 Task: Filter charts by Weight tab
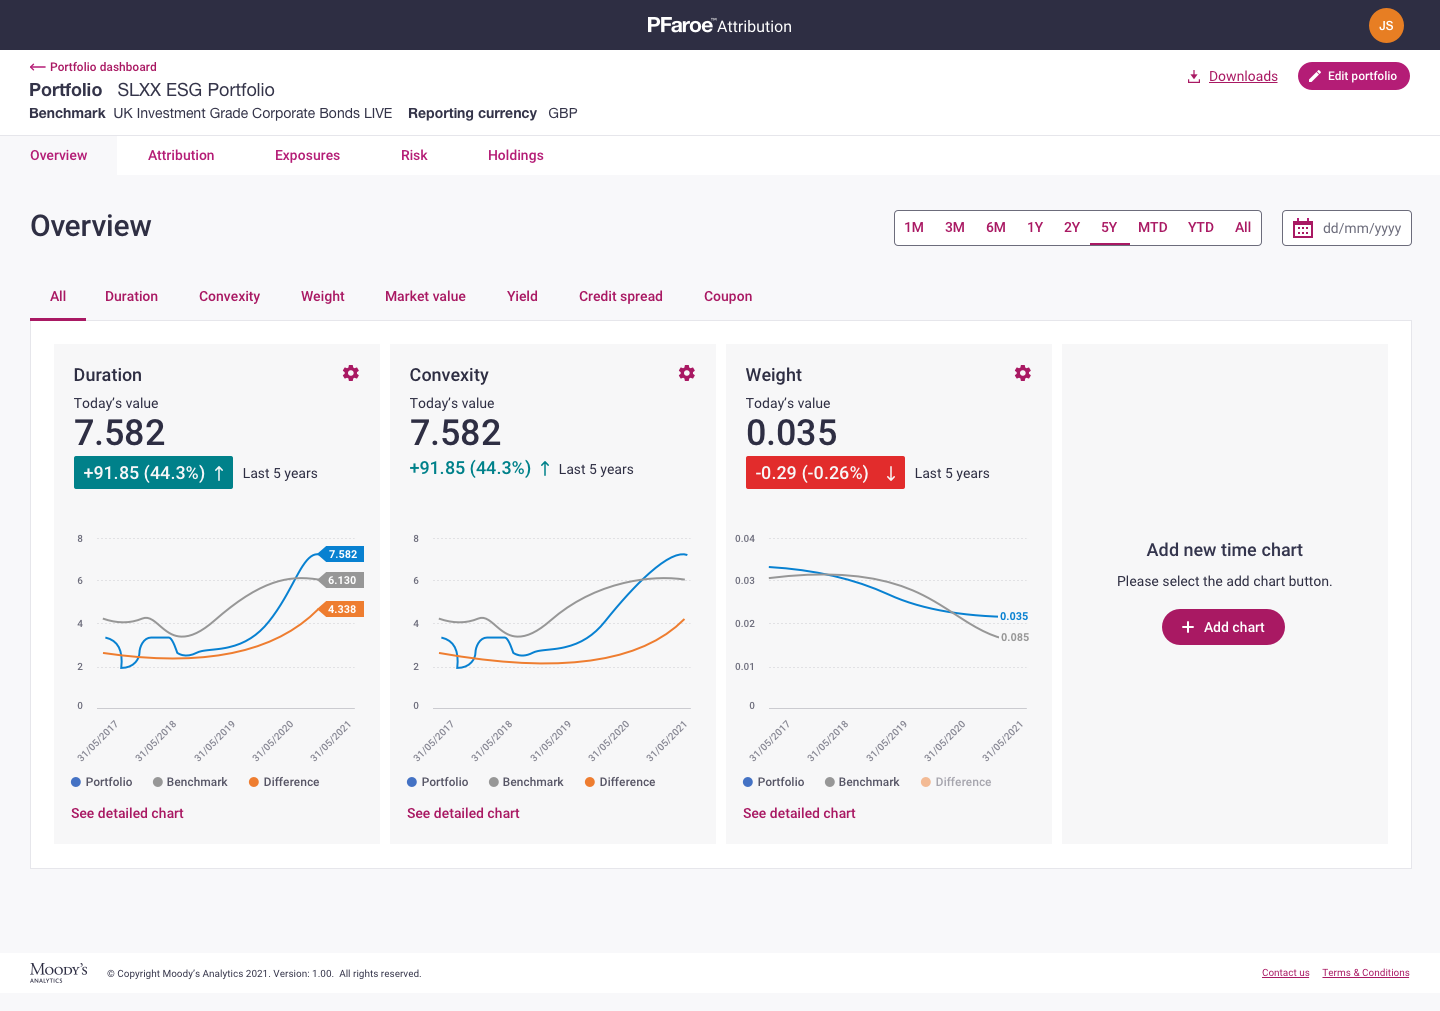point(323,296)
